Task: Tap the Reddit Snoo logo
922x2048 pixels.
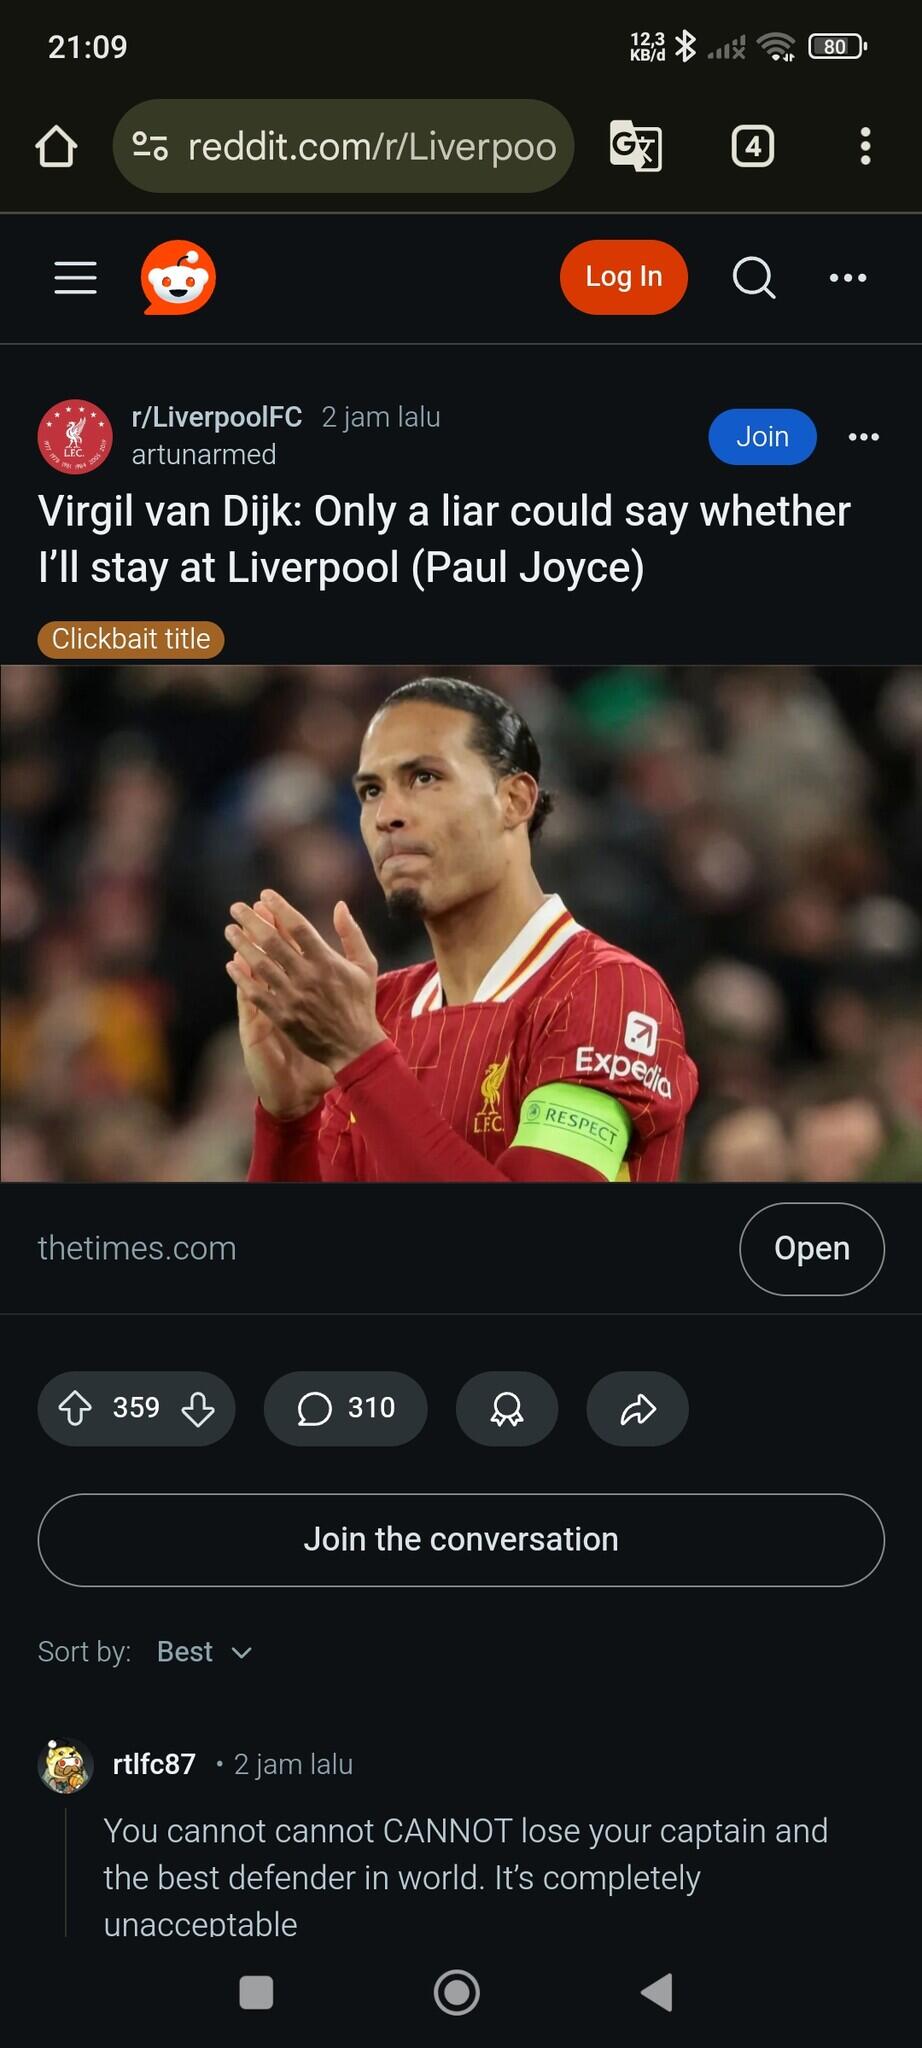Action: pos(178,278)
